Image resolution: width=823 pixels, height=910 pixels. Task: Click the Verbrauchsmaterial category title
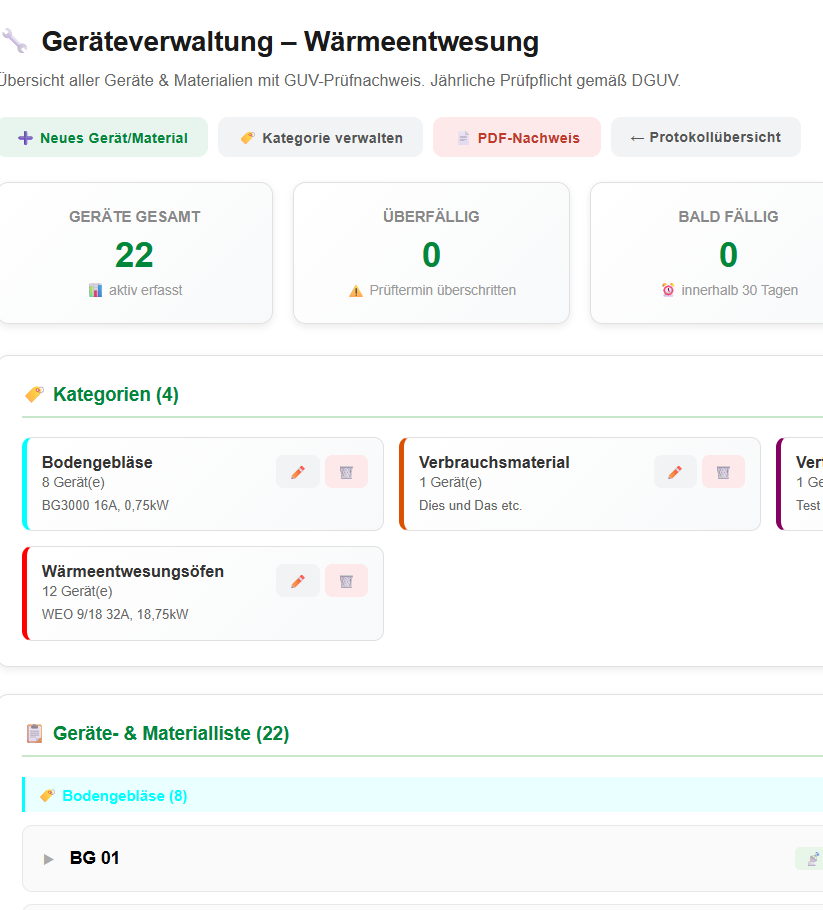(494, 463)
